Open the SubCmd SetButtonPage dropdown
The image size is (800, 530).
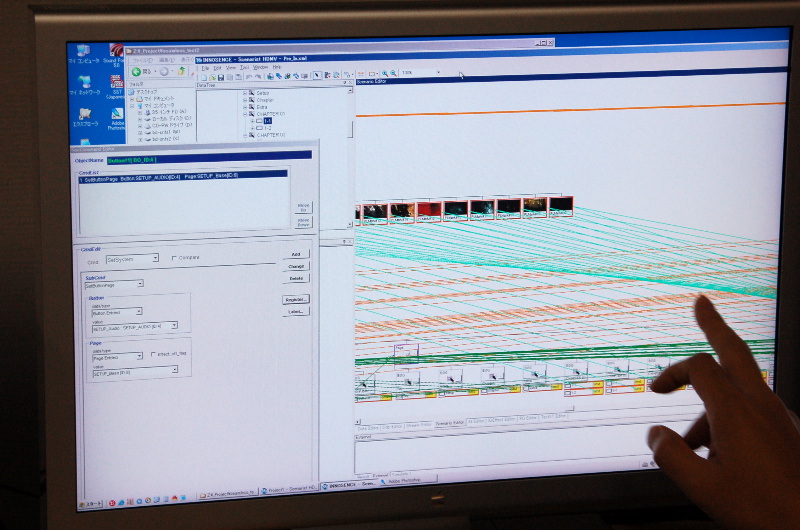[140, 284]
